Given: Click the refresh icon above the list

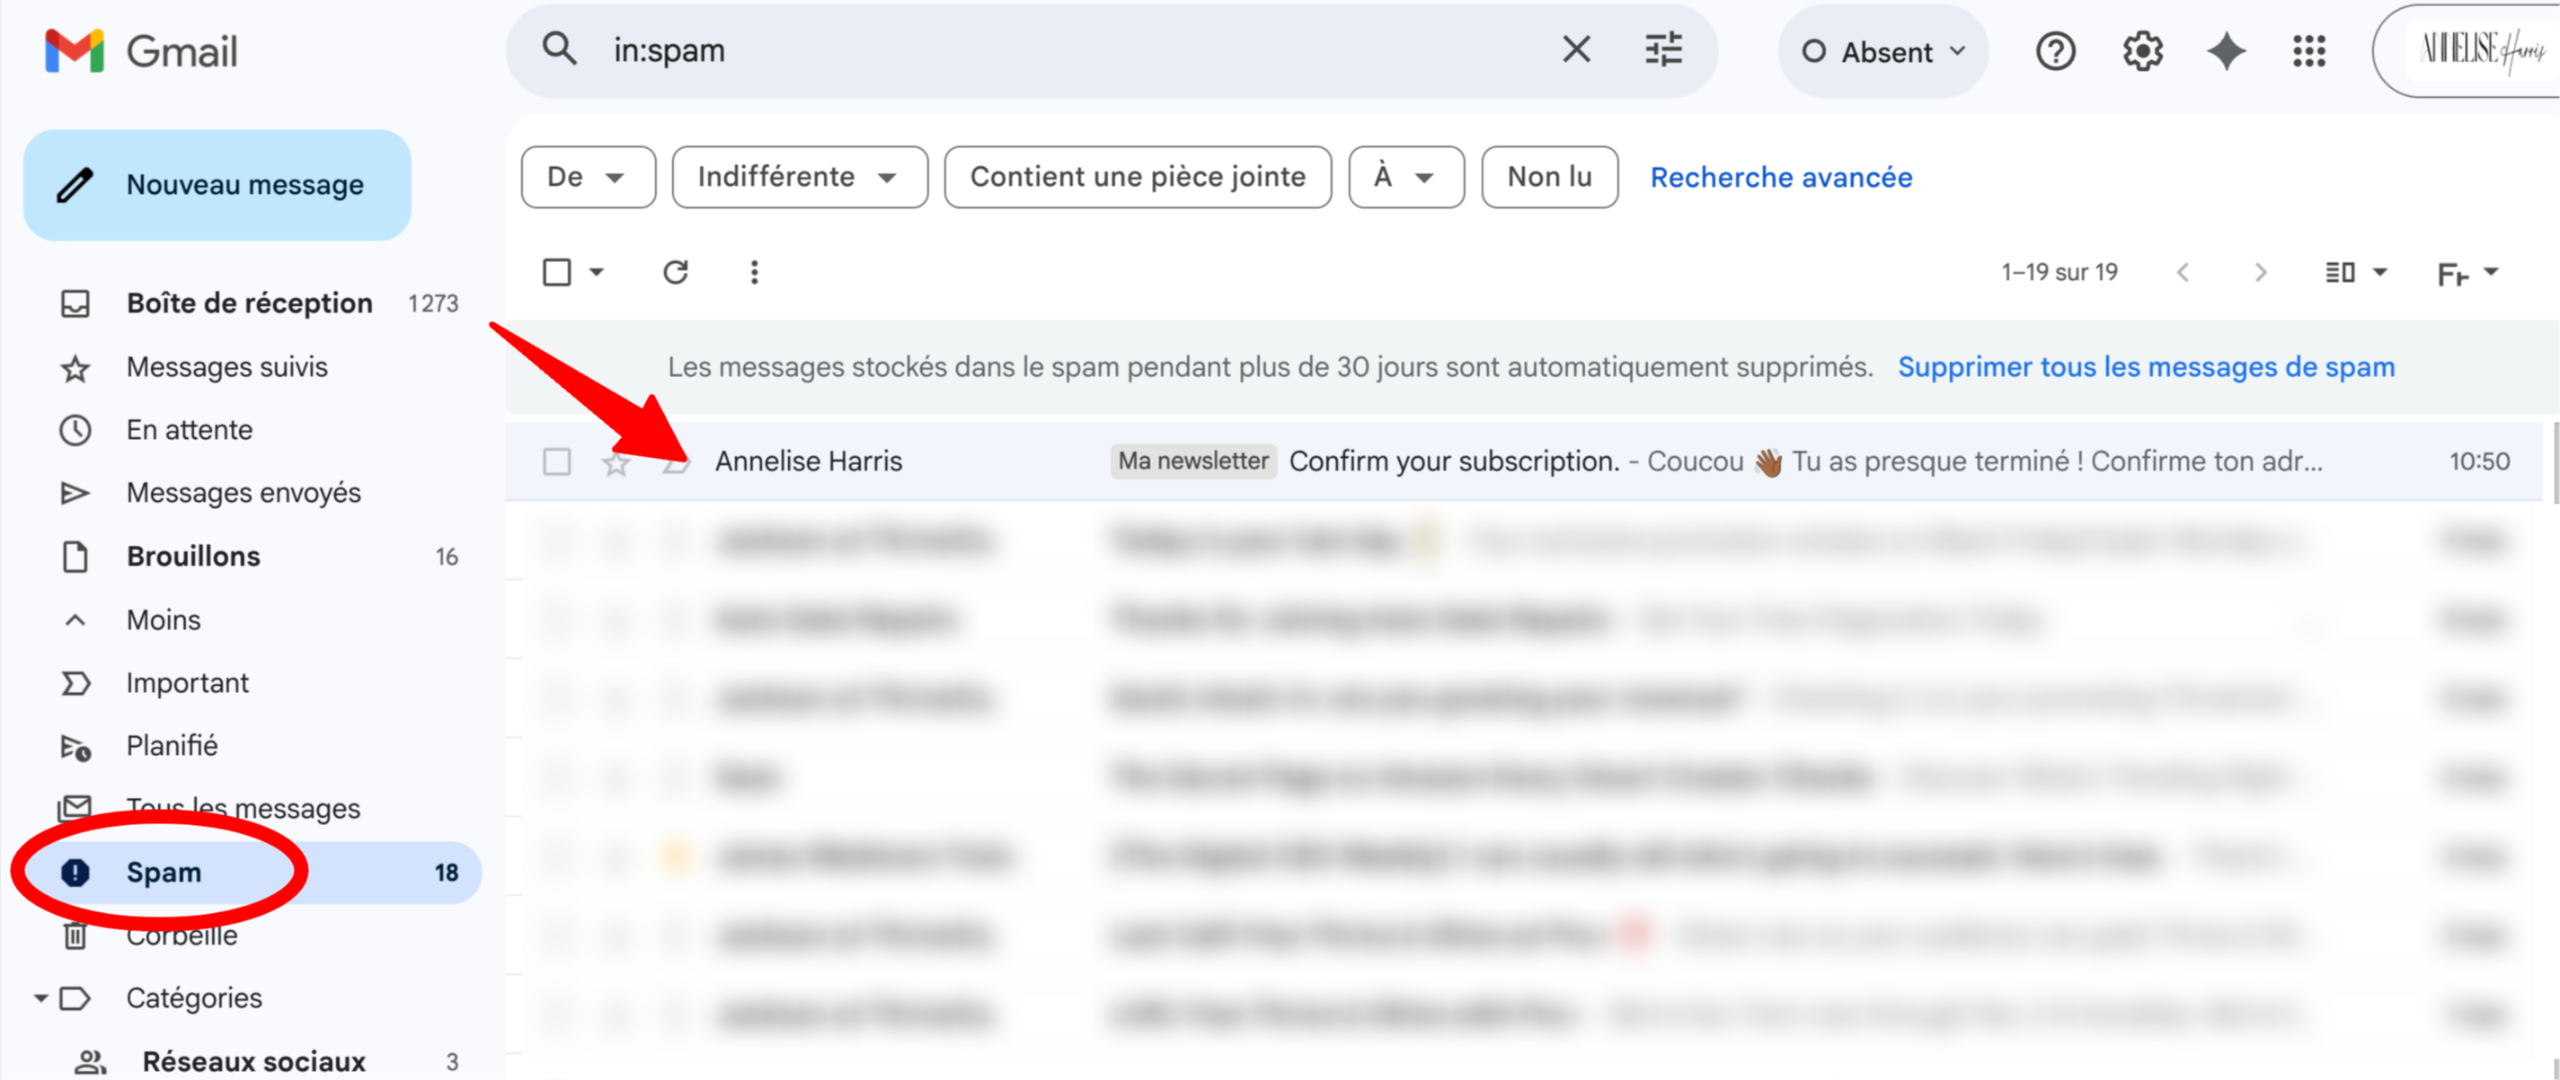Looking at the screenshot, I should tap(676, 272).
